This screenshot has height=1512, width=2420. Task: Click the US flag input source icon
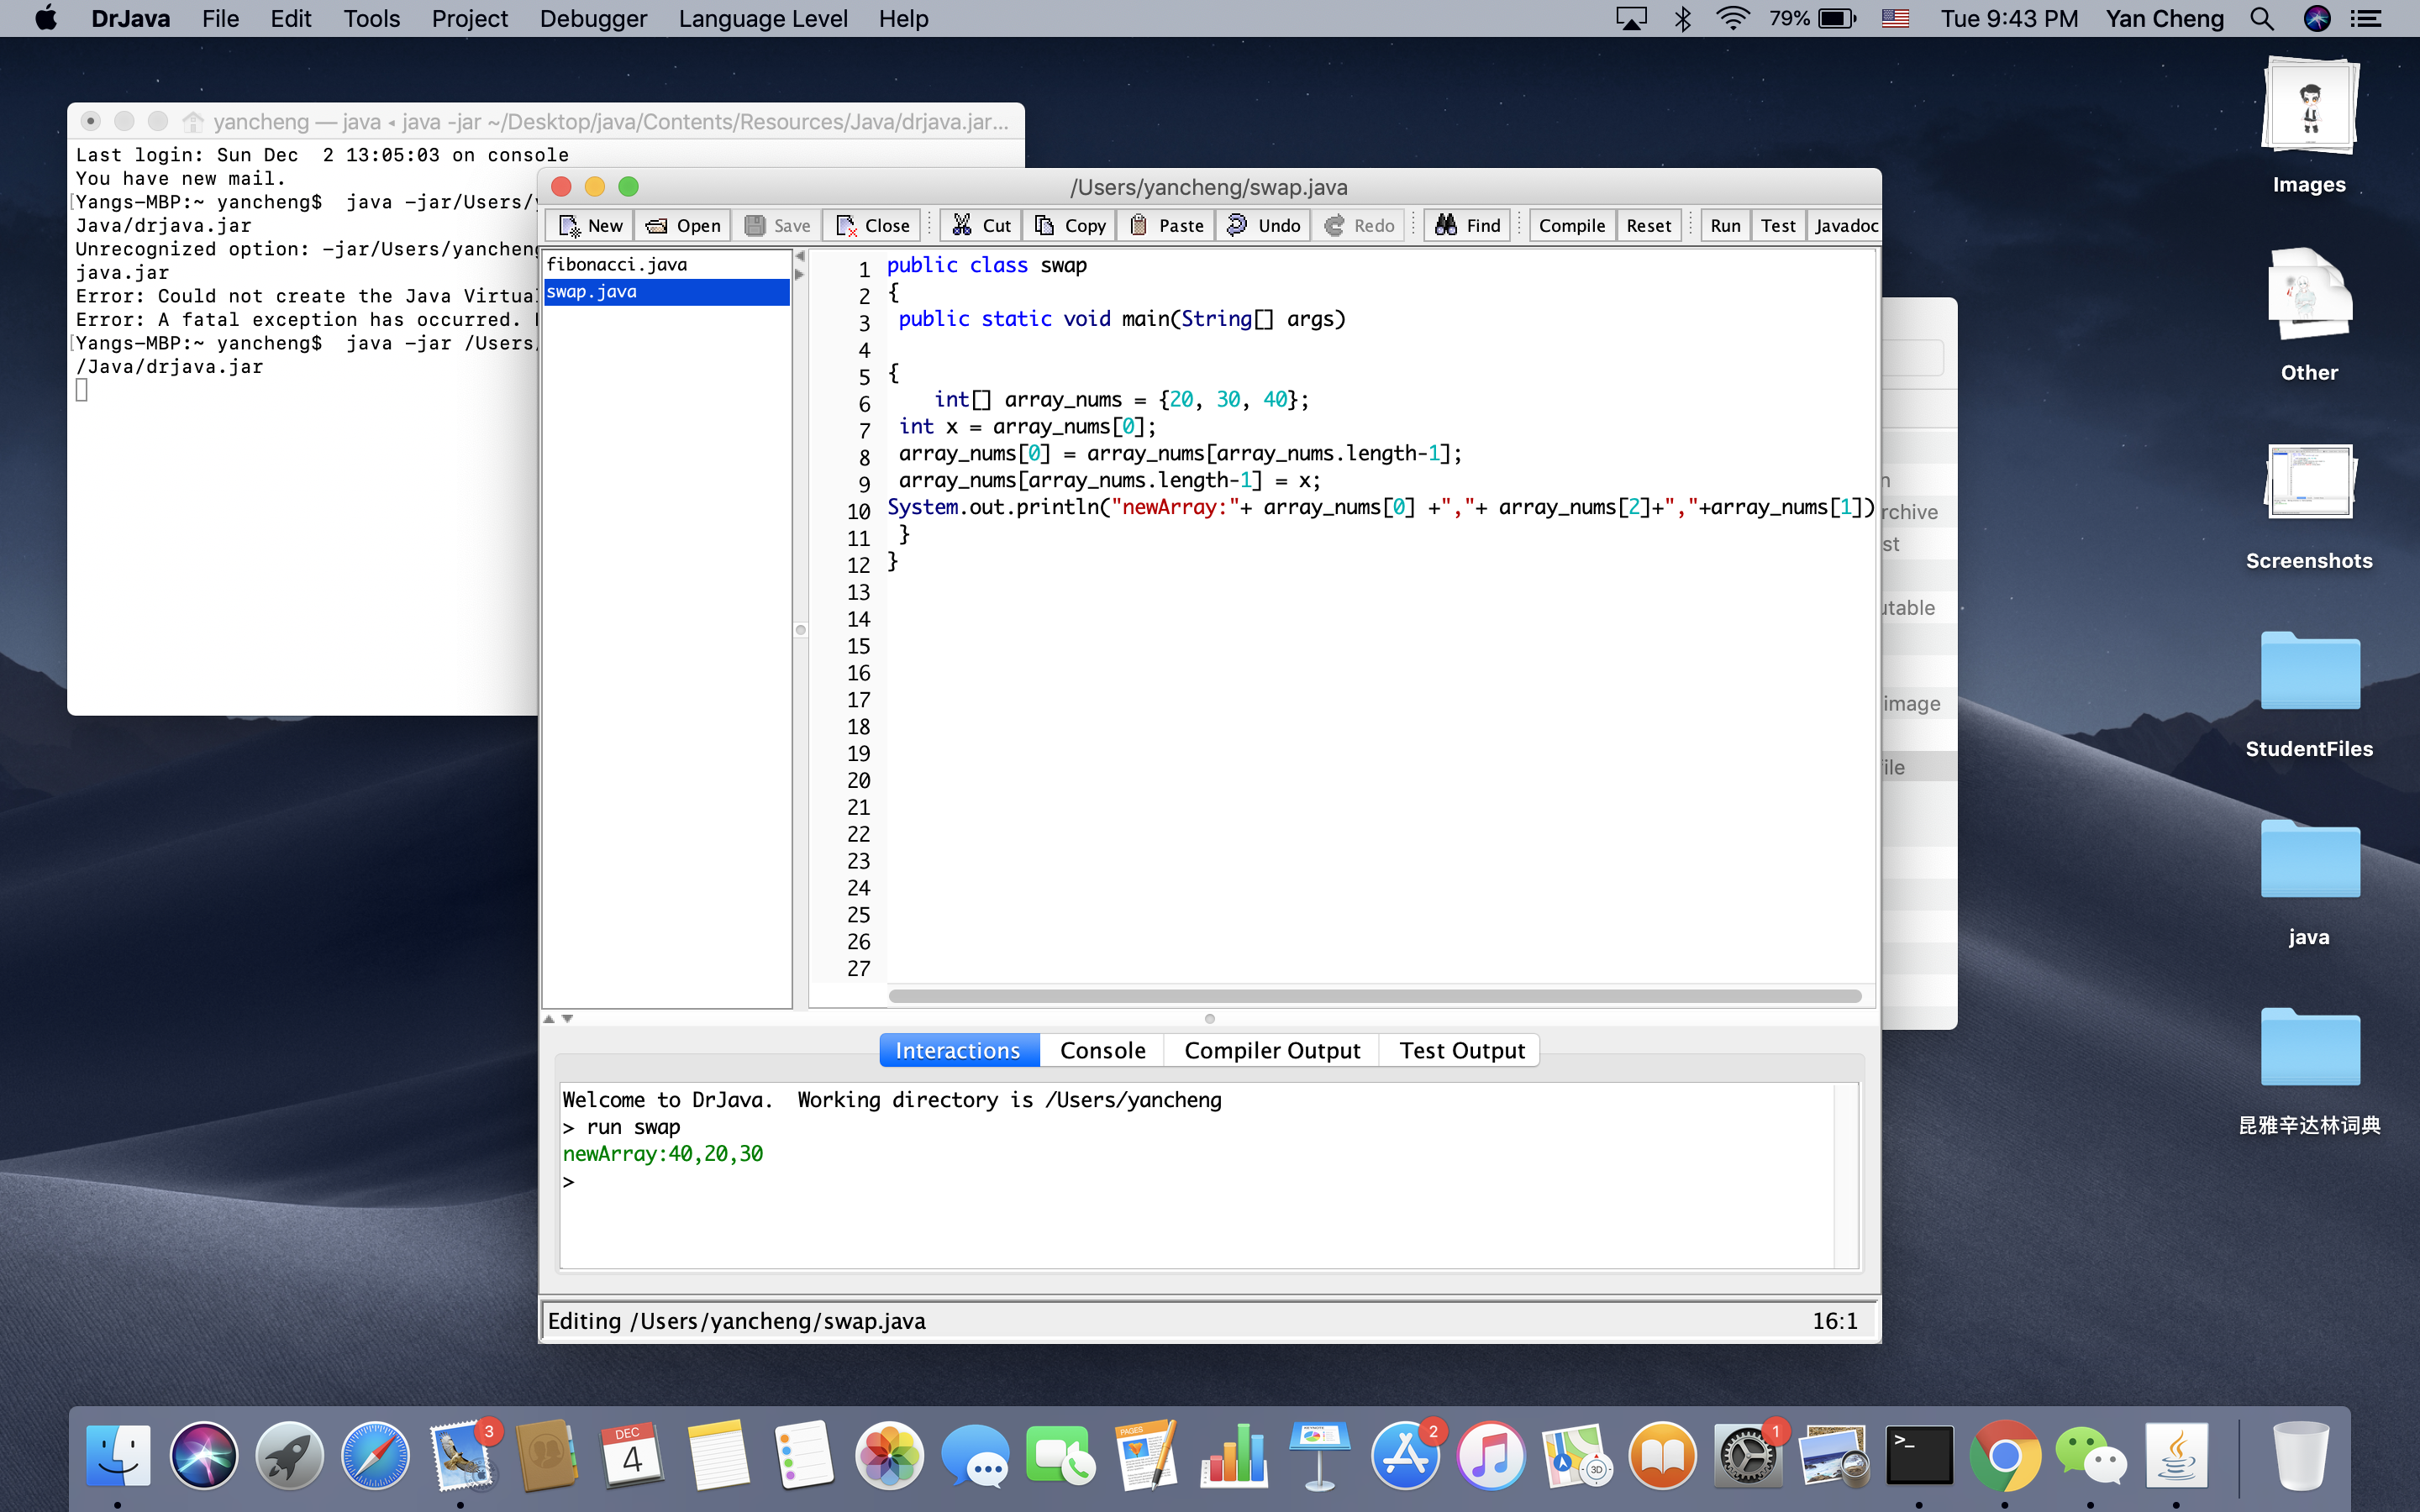[1895, 18]
